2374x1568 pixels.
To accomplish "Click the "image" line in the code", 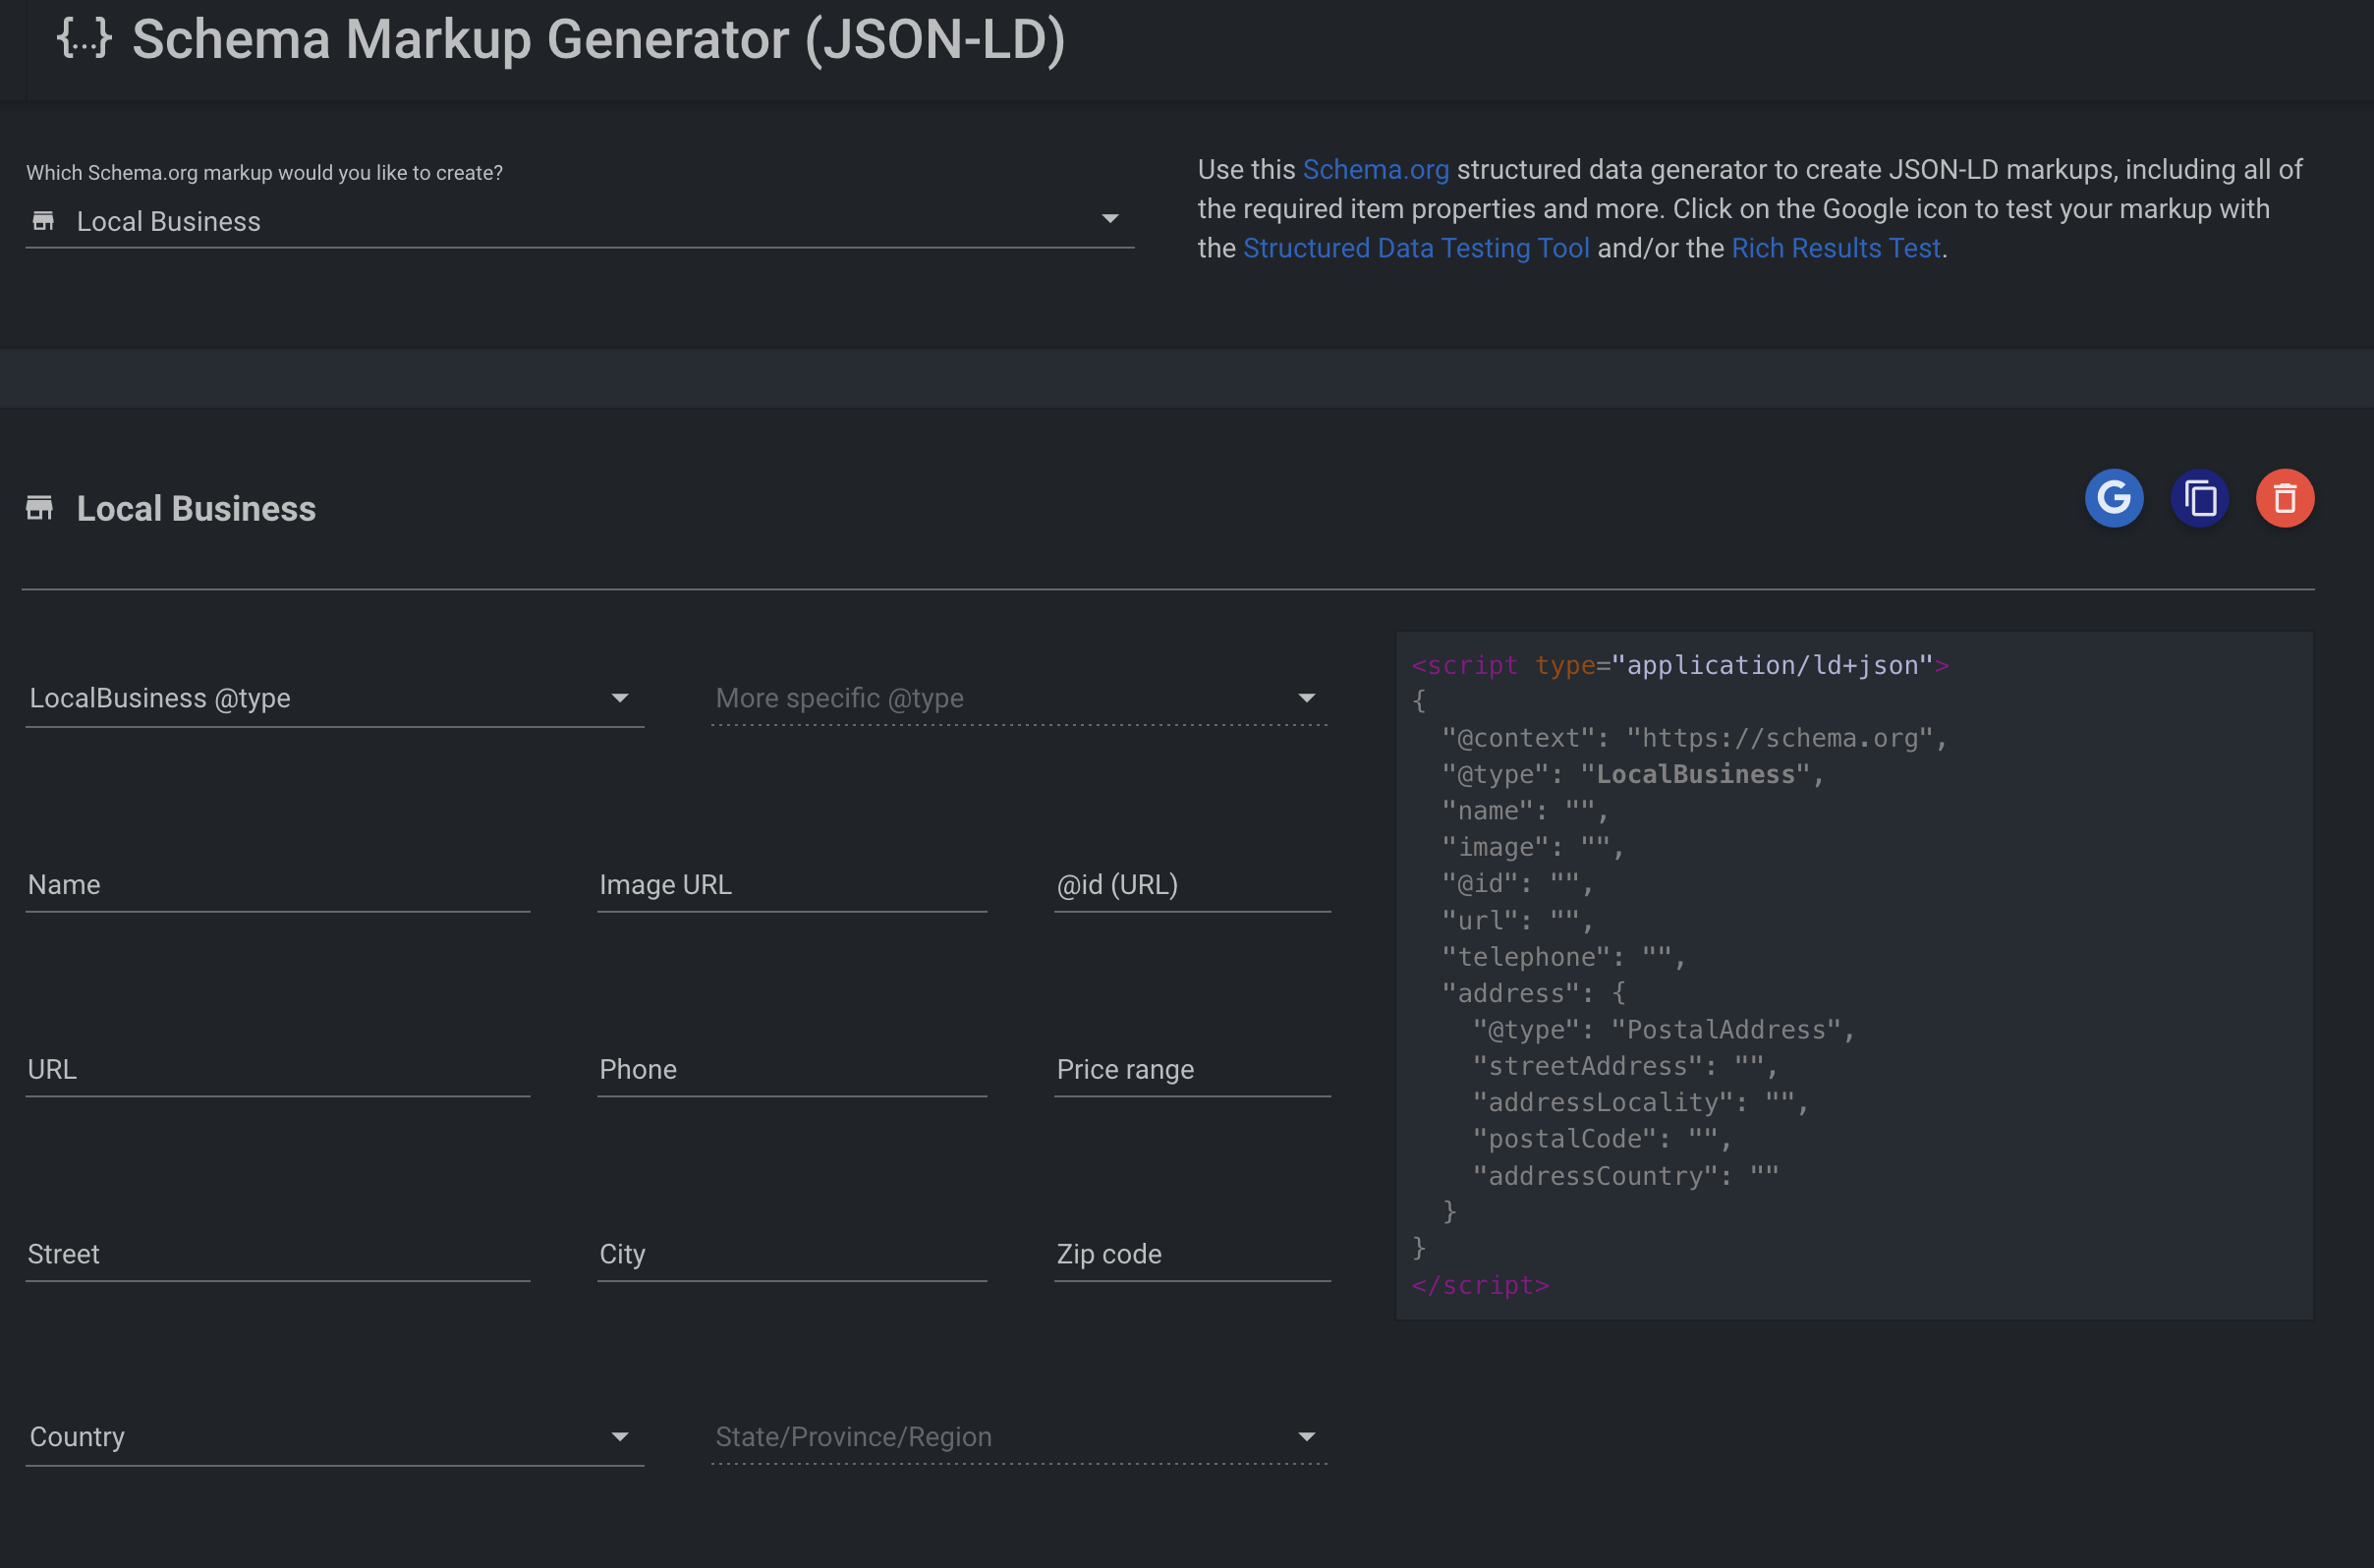I will (x=1533, y=847).
